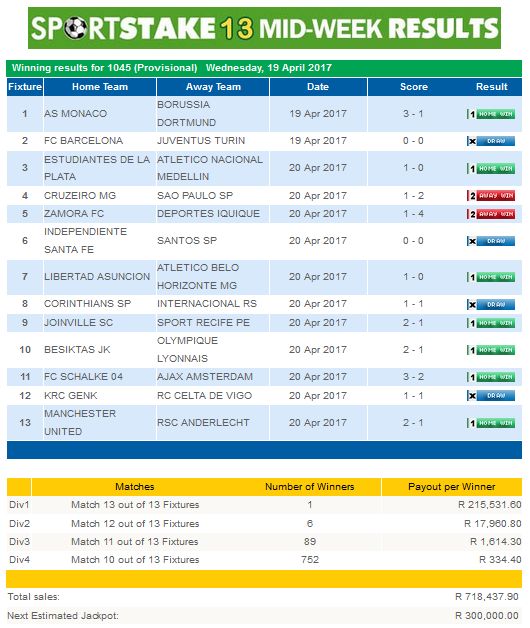This screenshot has height=628, width=530.
Task: Click the Score column header
Action: [414, 87]
